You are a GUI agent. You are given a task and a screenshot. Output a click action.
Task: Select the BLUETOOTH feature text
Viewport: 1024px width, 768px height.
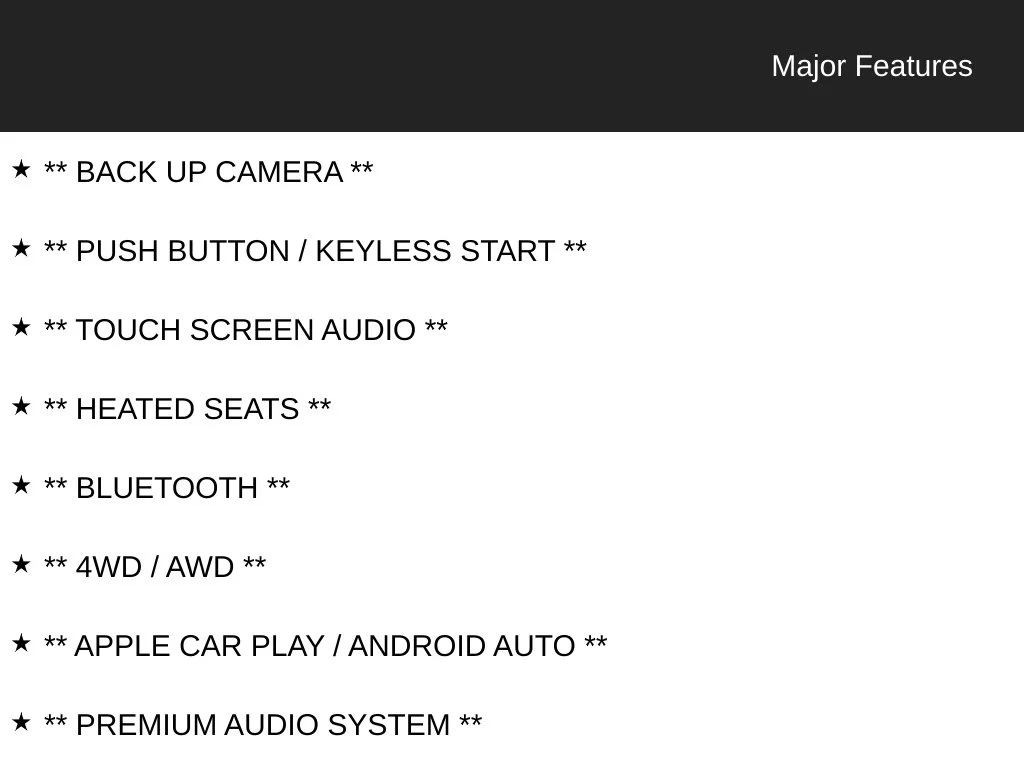(167, 488)
